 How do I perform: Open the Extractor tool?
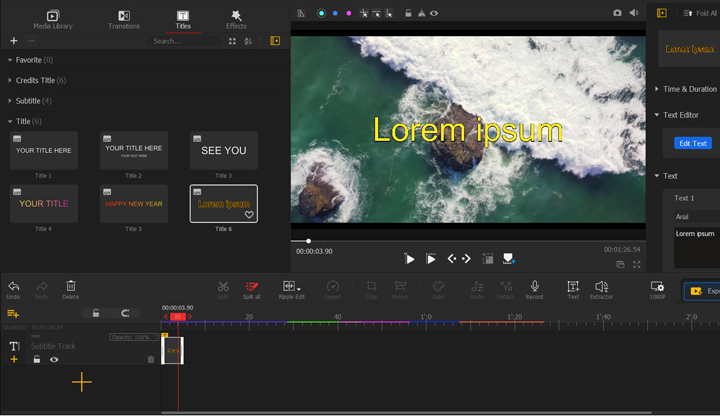(x=601, y=287)
